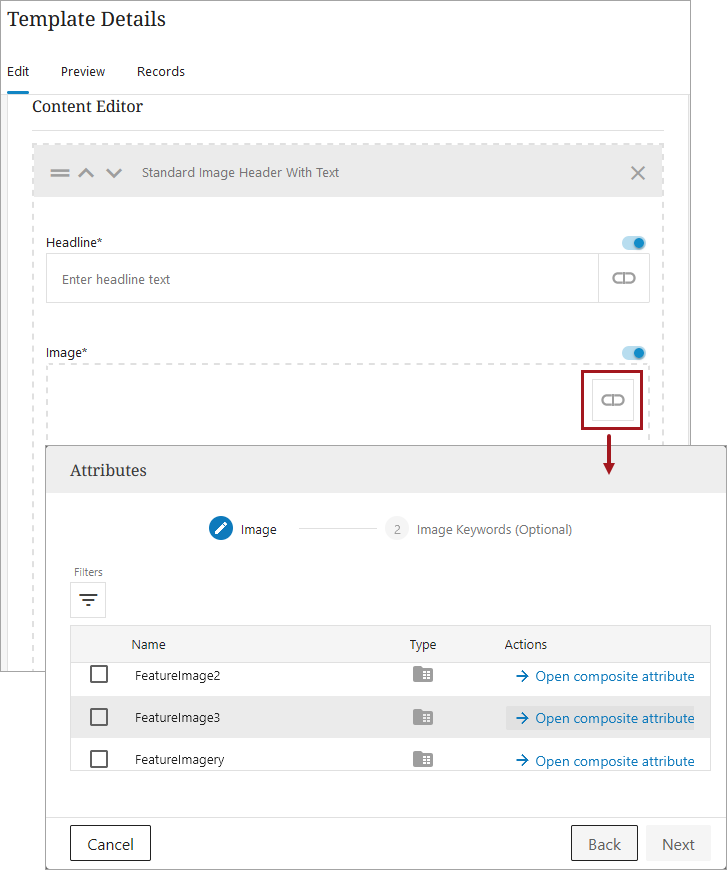This screenshot has width=727, height=870.
Task: Move the content block up with chevron
Action: tap(87, 173)
